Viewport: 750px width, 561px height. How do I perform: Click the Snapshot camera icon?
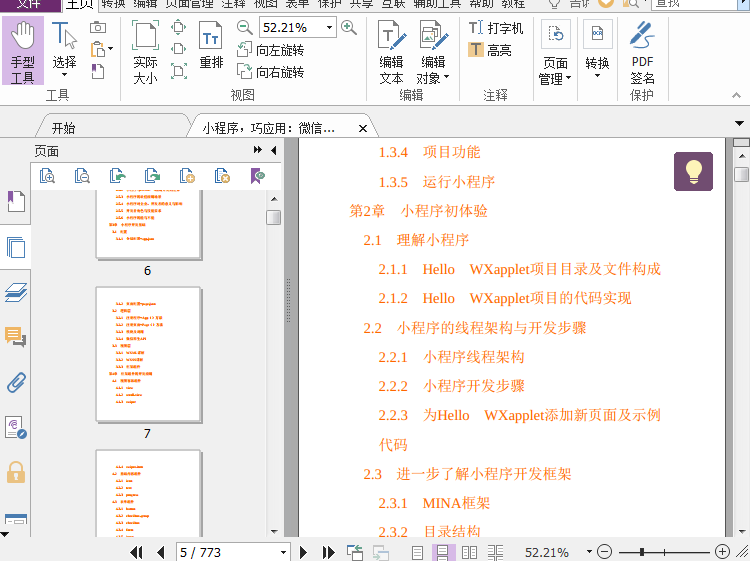coord(98,27)
